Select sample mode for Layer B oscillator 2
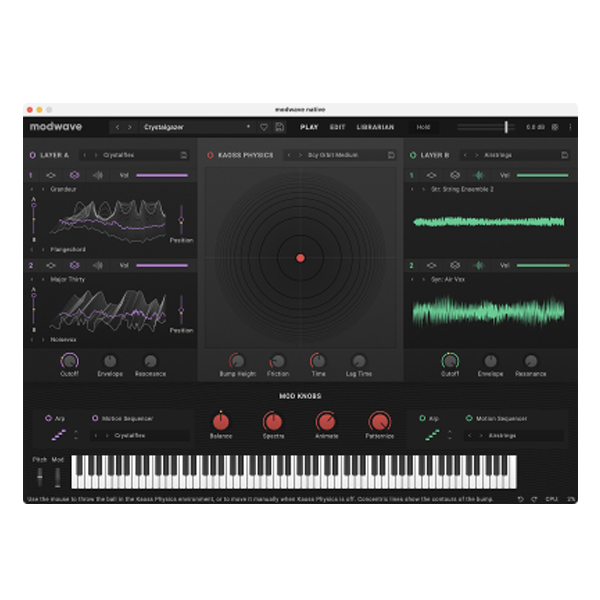This screenshot has width=600, height=600. 479,265
